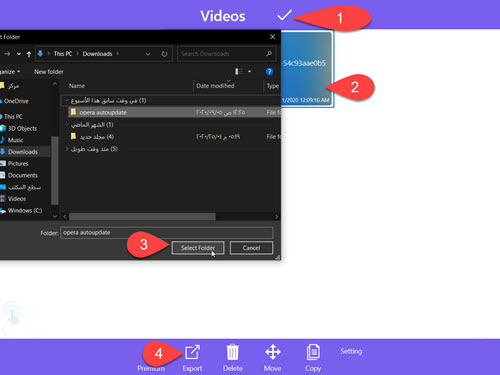
Task: Click the left arrow of horizontal scrollbar
Action: point(65,217)
